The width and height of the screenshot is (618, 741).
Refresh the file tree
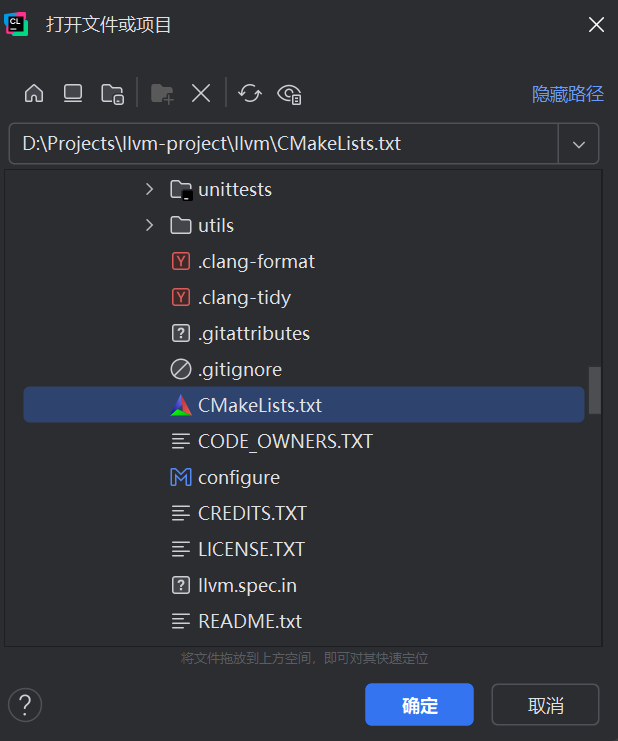pos(250,93)
